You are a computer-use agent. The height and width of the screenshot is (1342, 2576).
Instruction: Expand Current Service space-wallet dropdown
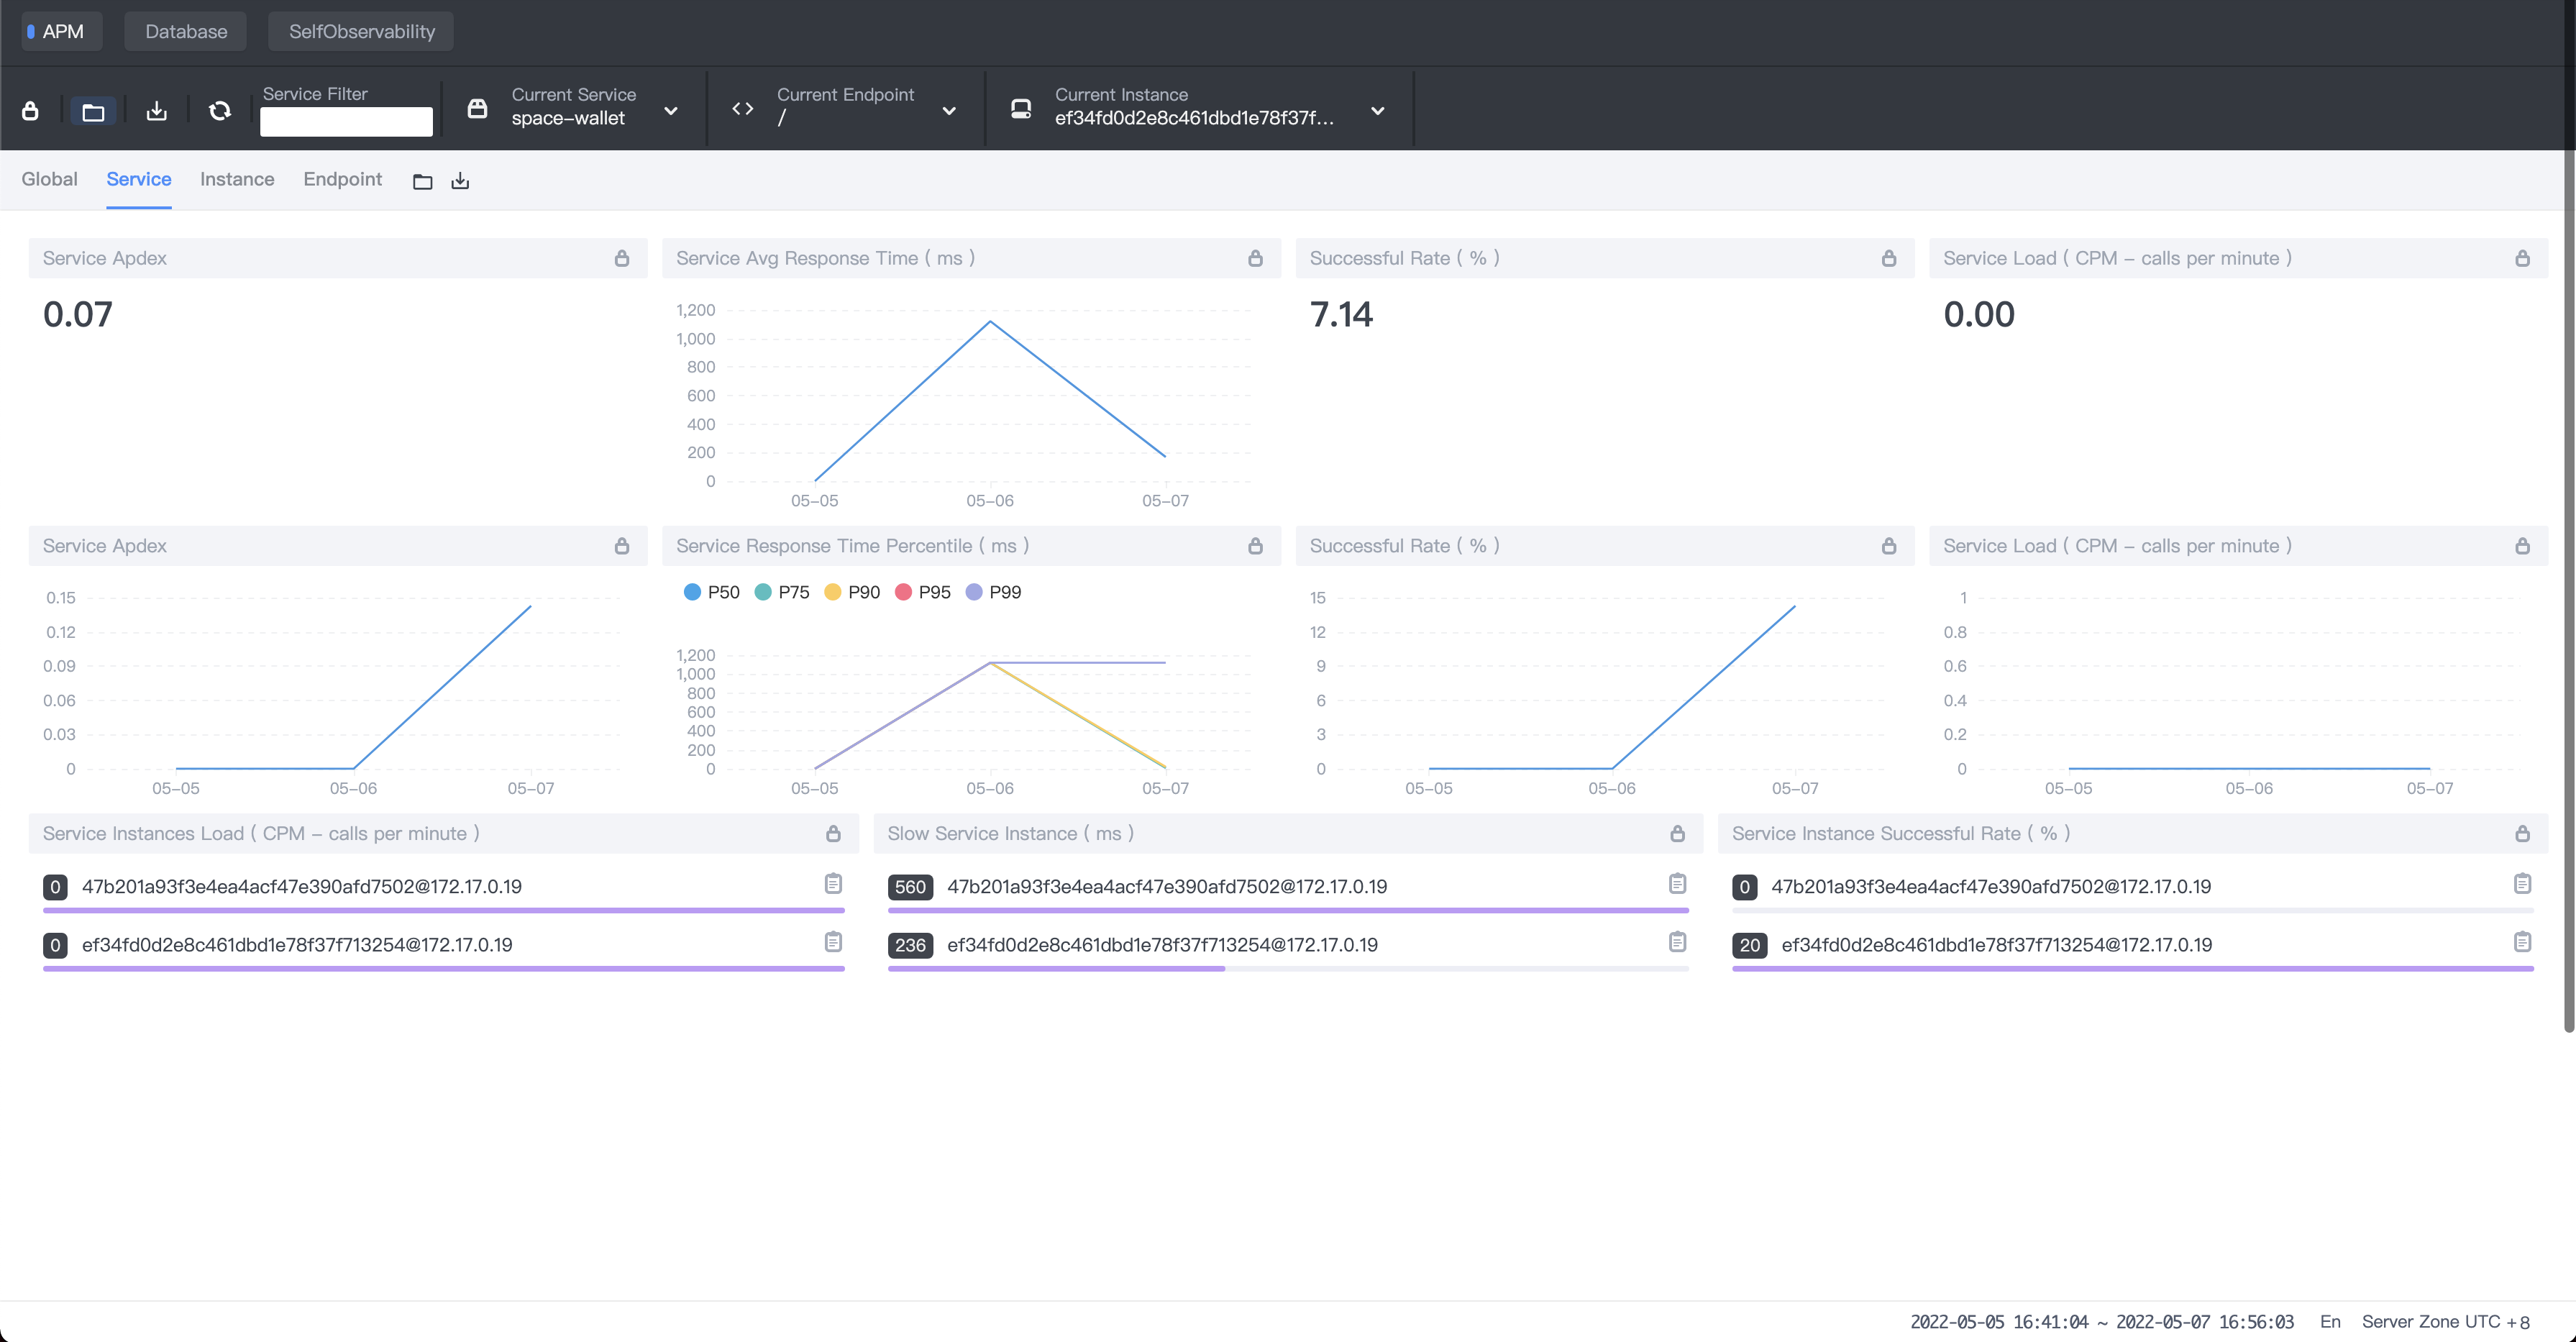671,111
